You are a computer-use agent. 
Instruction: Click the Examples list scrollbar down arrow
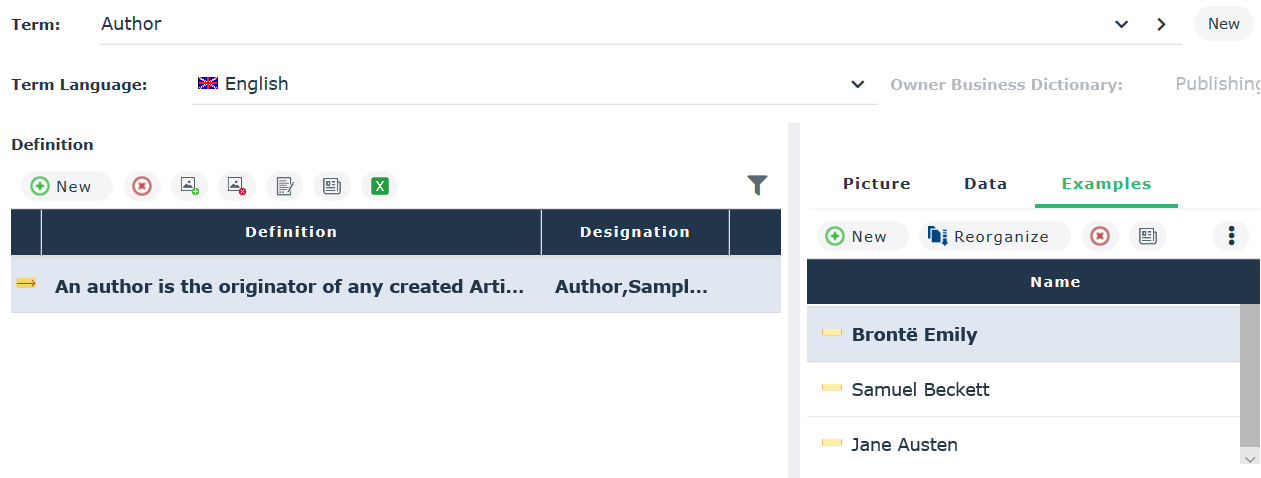point(1250,457)
